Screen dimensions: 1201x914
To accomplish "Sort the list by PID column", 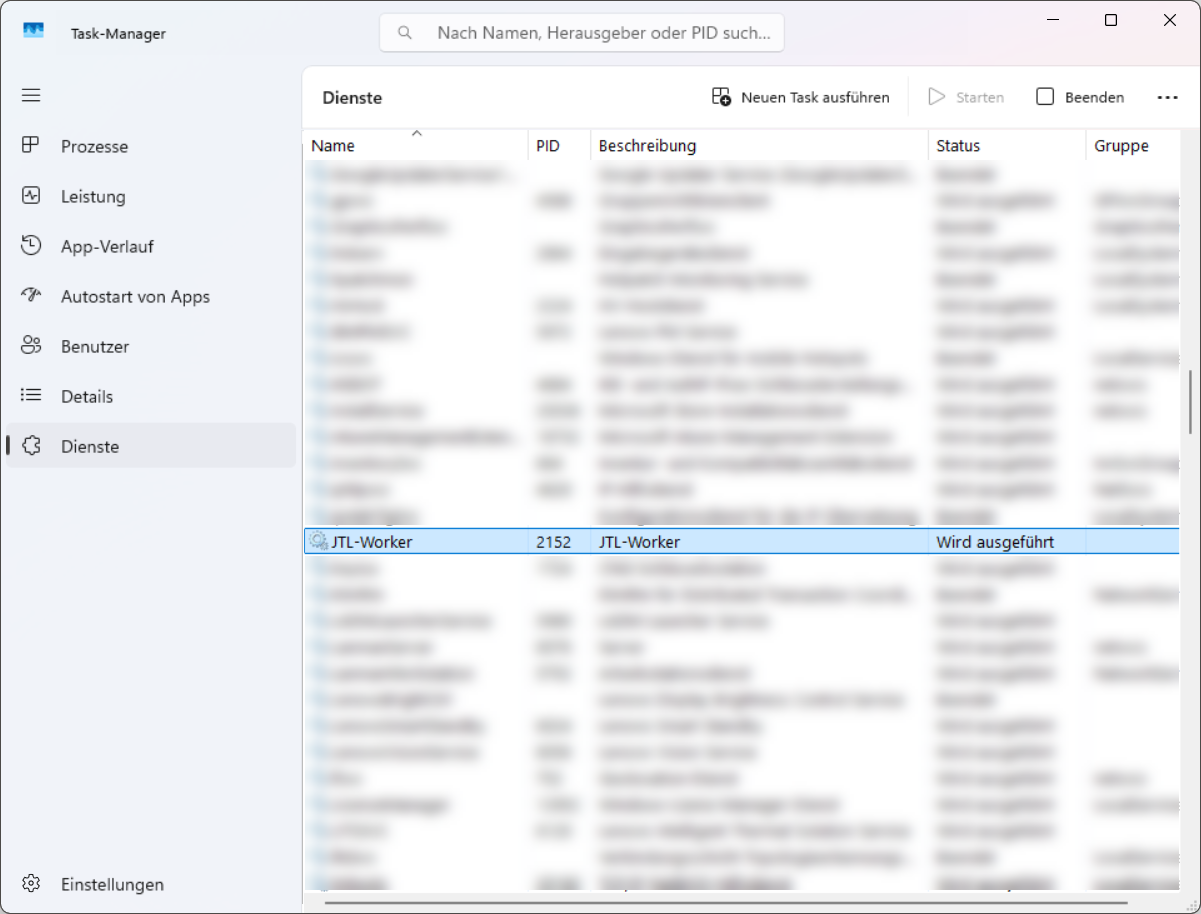I will [x=548, y=146].
